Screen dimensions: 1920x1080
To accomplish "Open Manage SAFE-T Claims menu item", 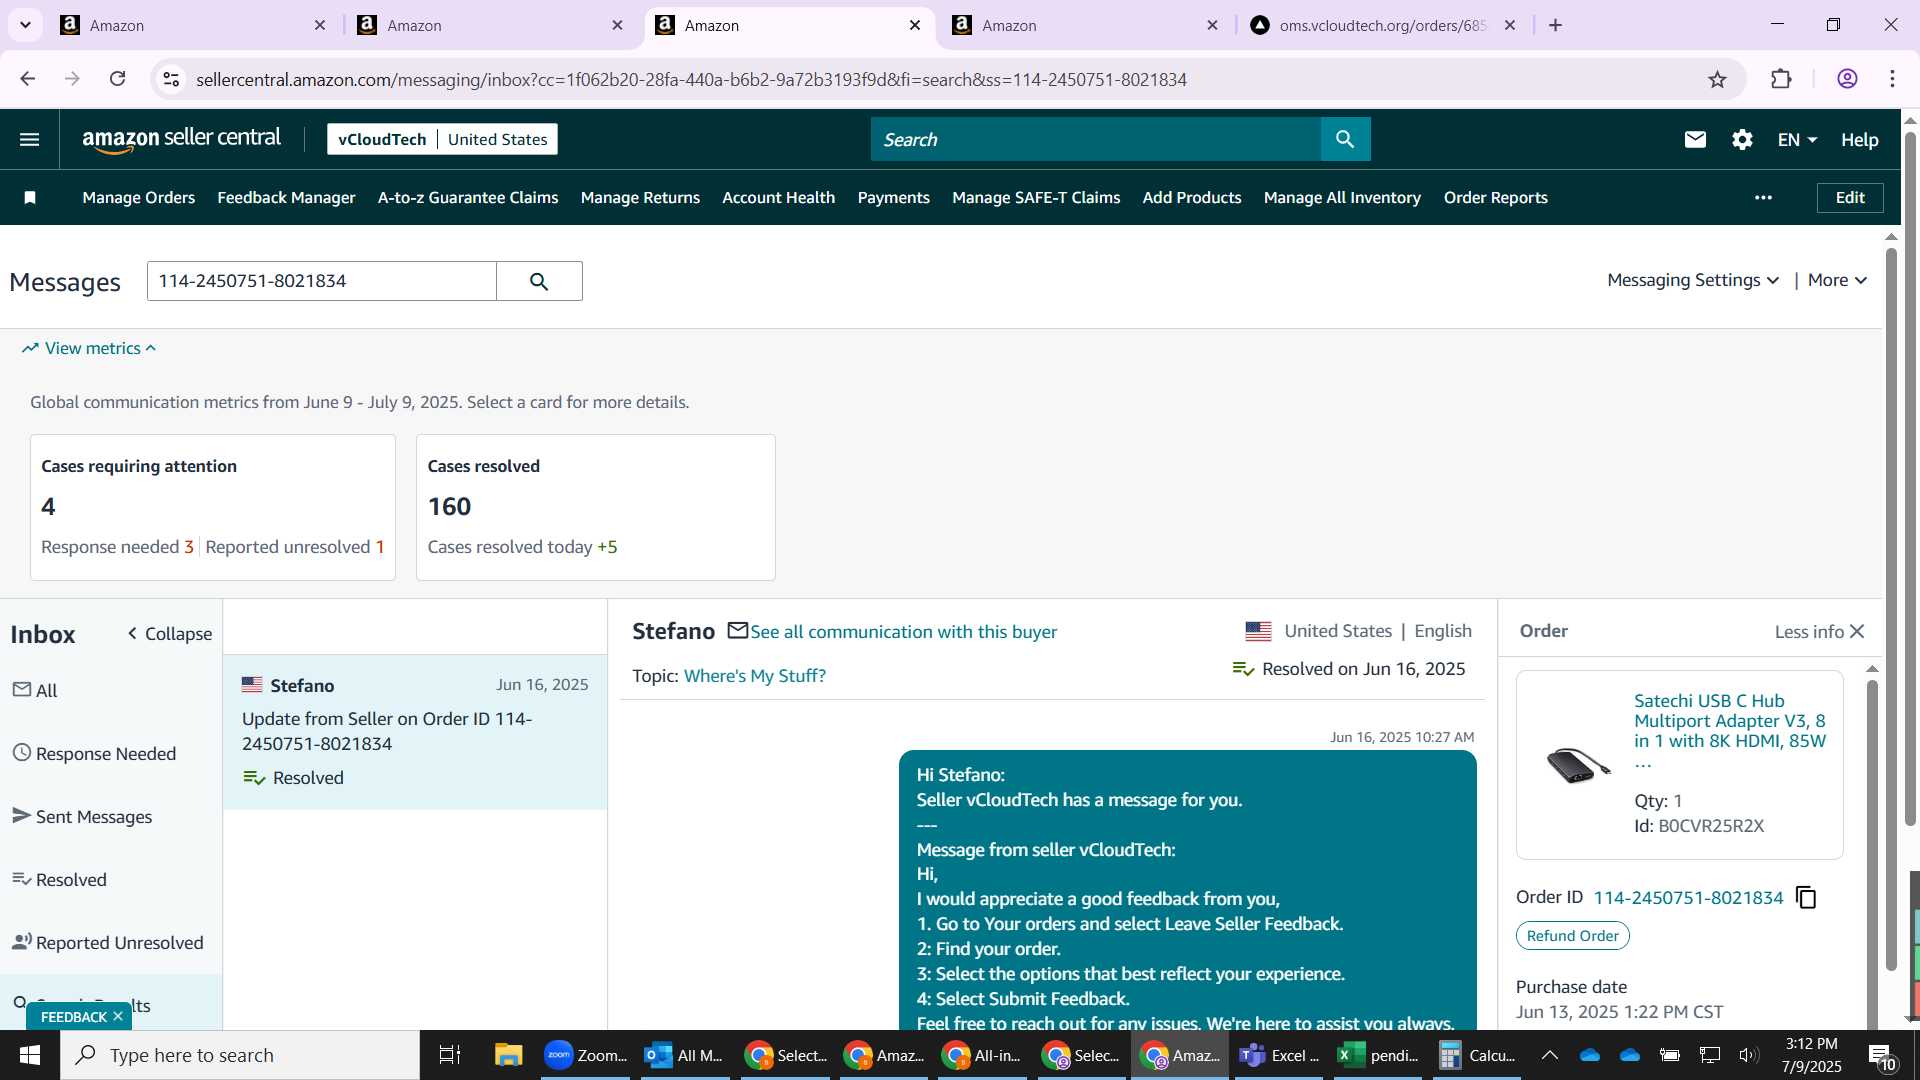I will click(1036, 198).
